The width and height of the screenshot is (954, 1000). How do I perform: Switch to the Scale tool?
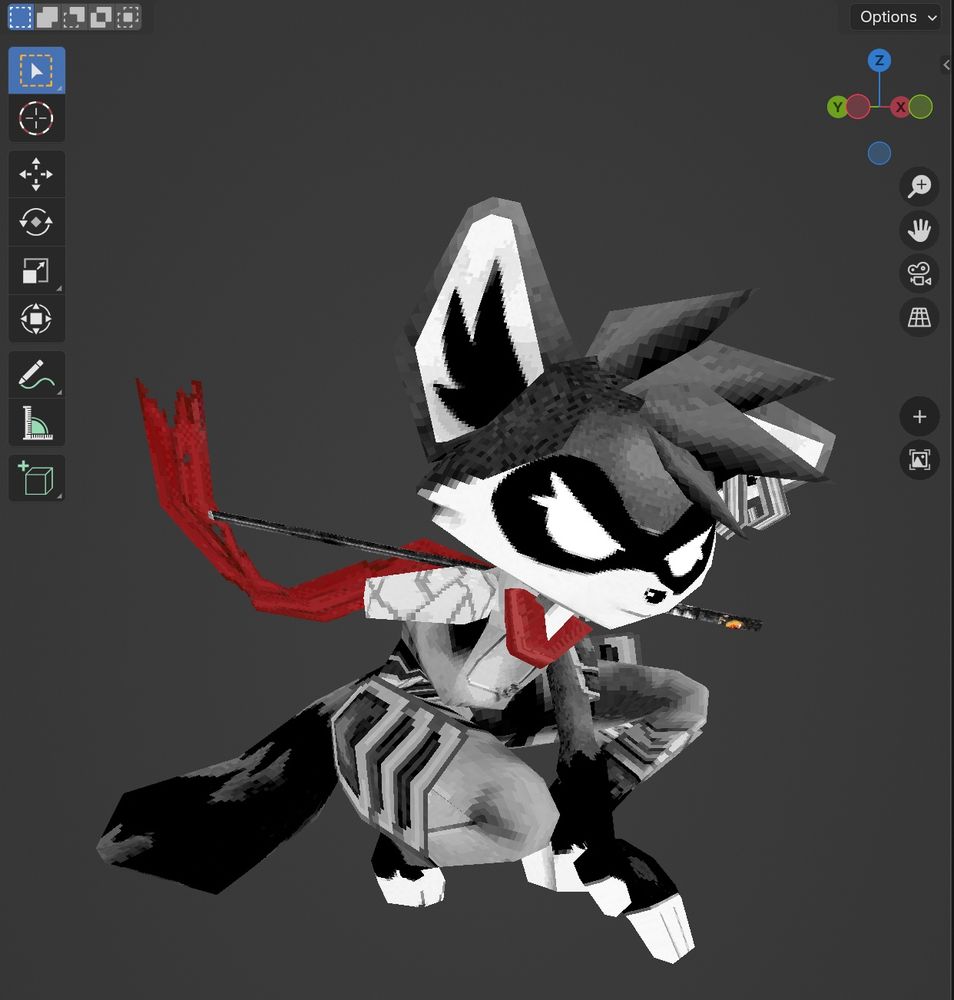pos(36,270)
